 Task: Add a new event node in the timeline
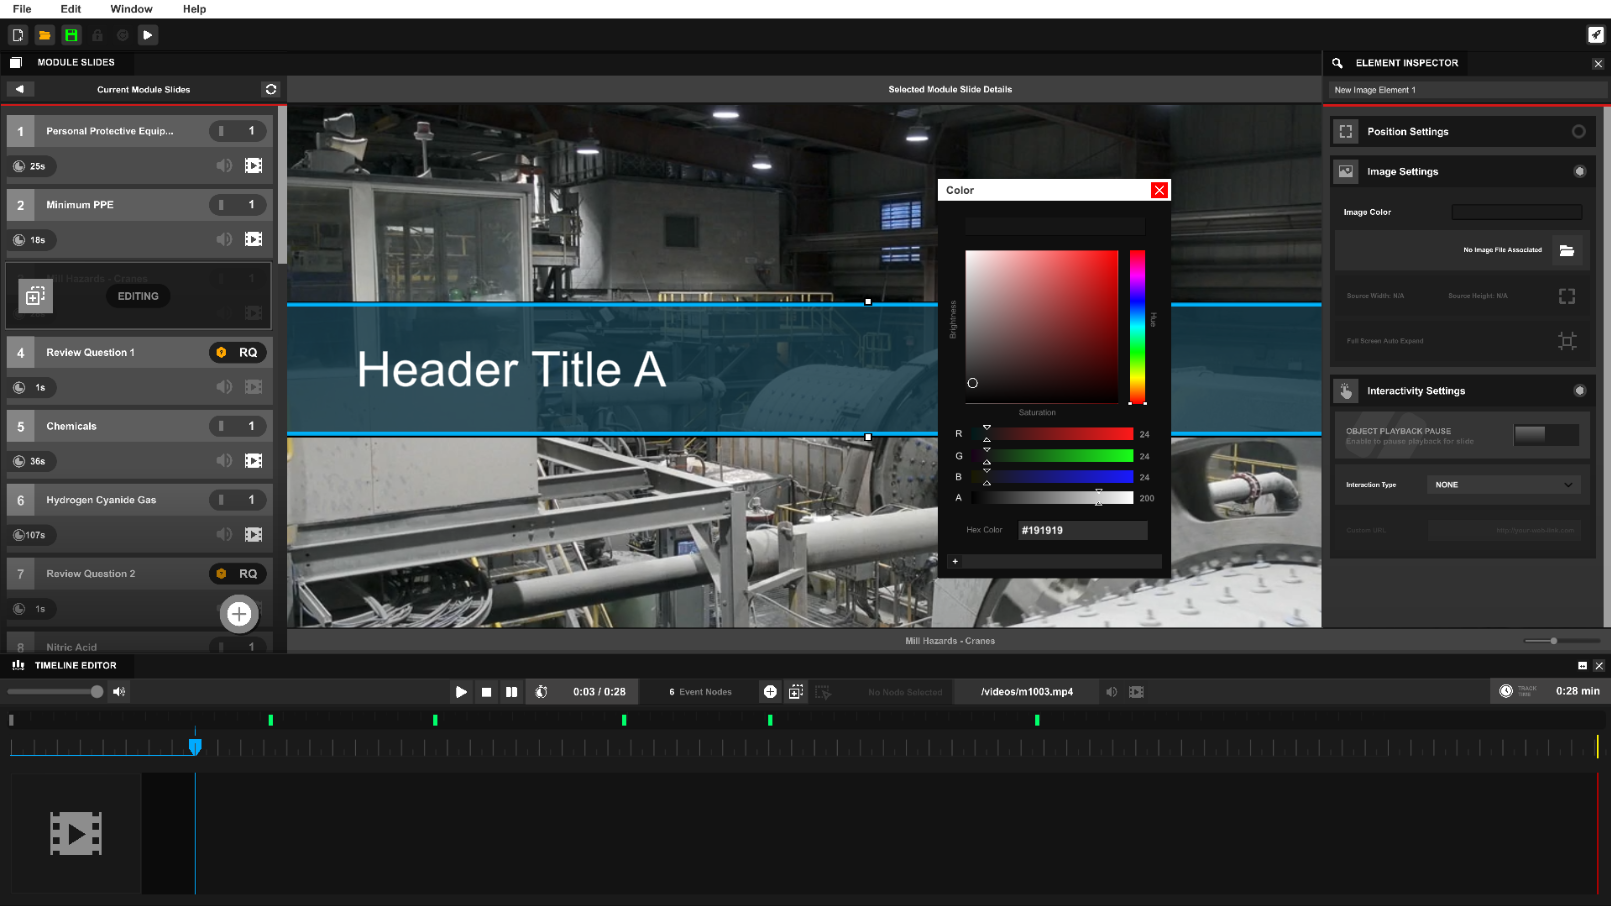point(770,692)
